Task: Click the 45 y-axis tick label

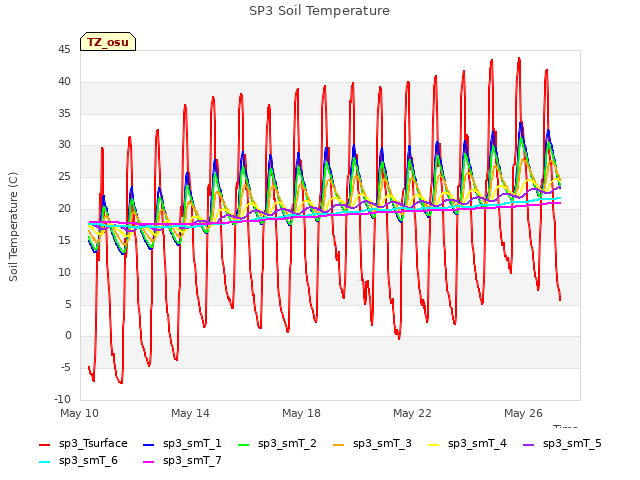Action: (x=64, y=50)
